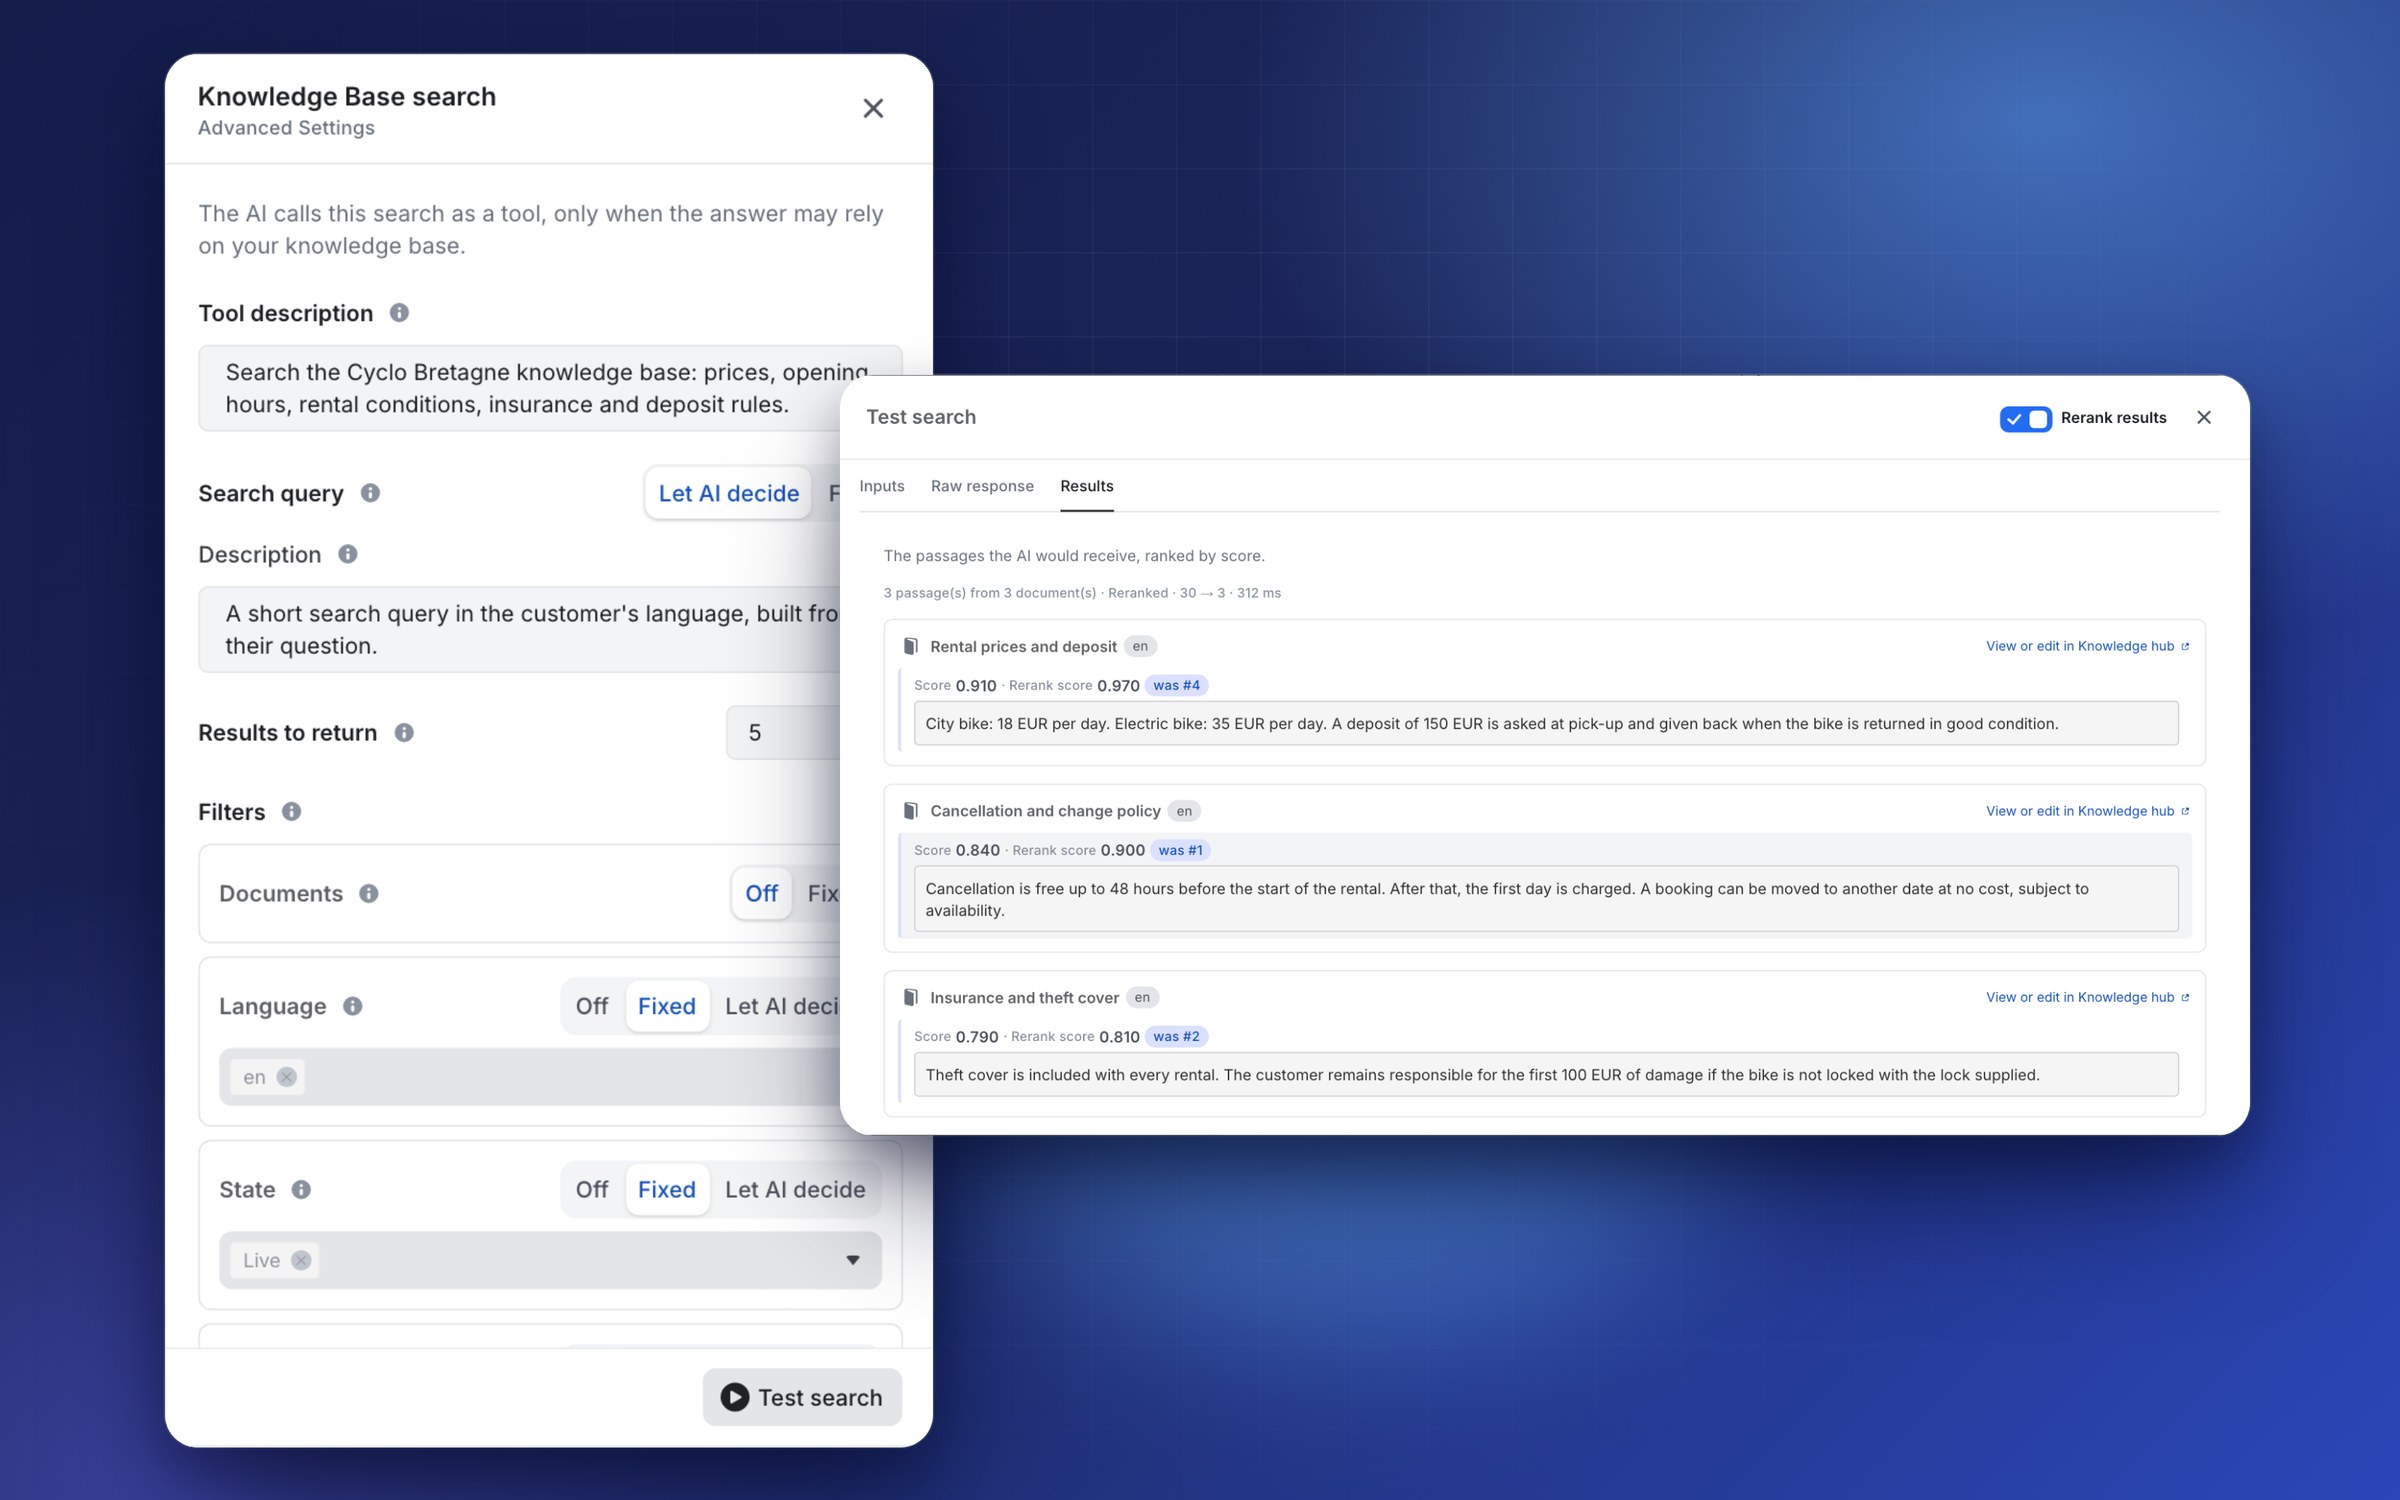Set Language filter to Fixed

pyautogui.click(x=667, y=1006)
